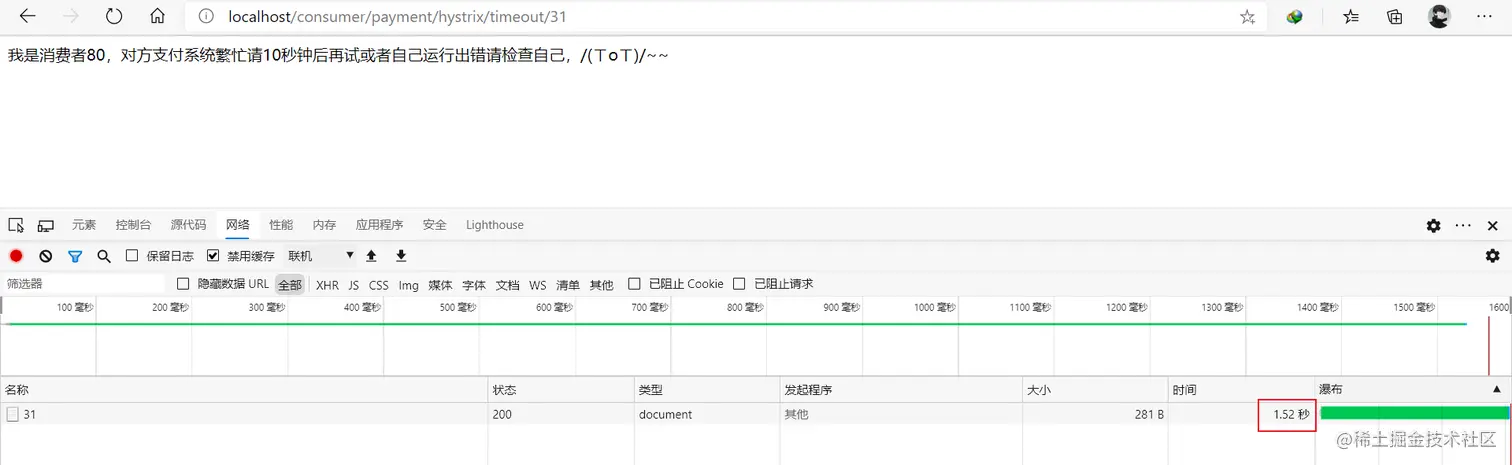Import HAR file upload arrow
This screenshot has width=1512, height=465.
point(371,256)
